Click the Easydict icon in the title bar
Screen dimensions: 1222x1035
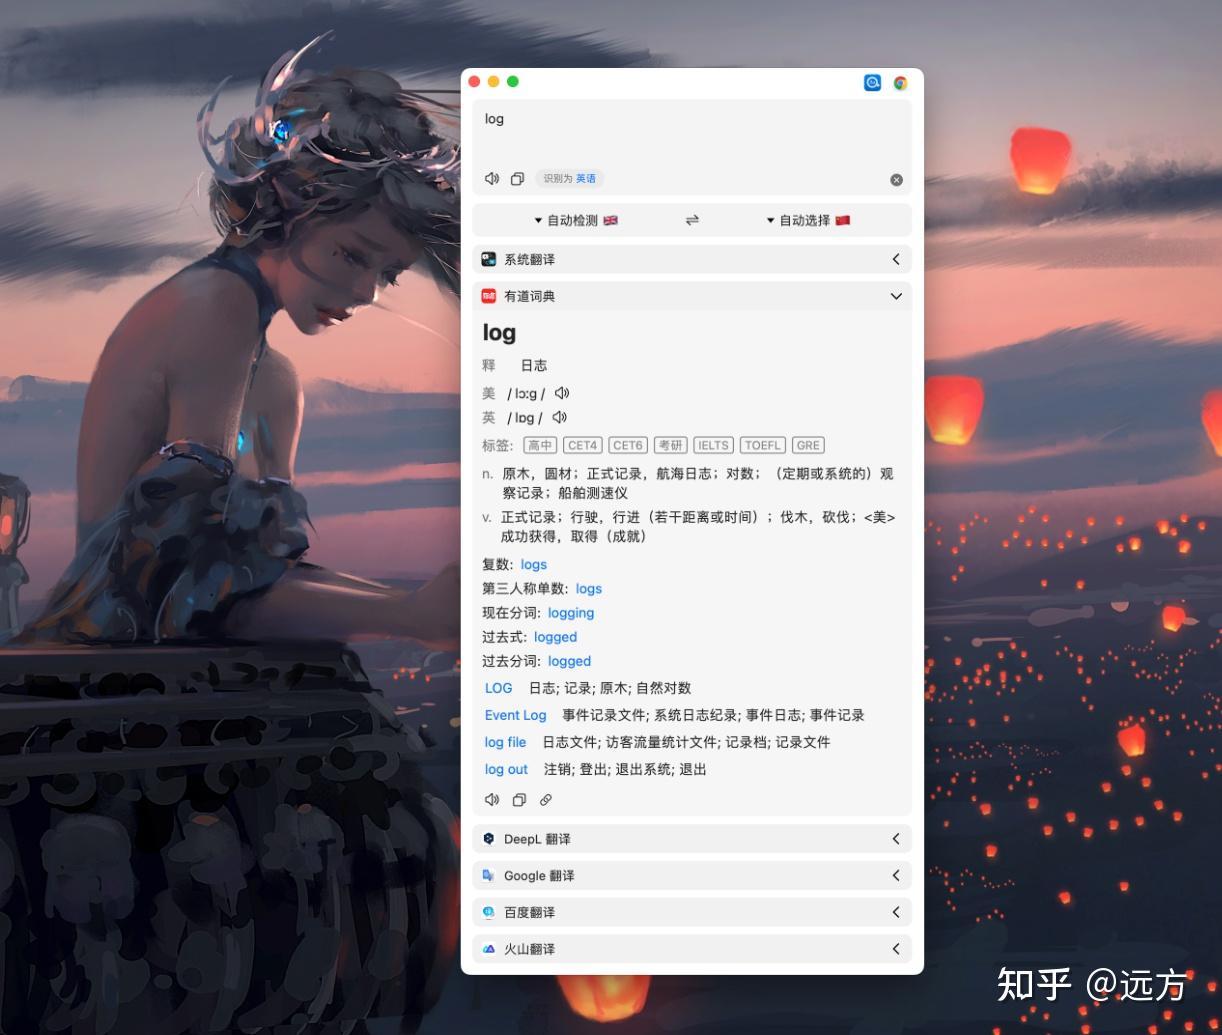click(x=870, y=82)
